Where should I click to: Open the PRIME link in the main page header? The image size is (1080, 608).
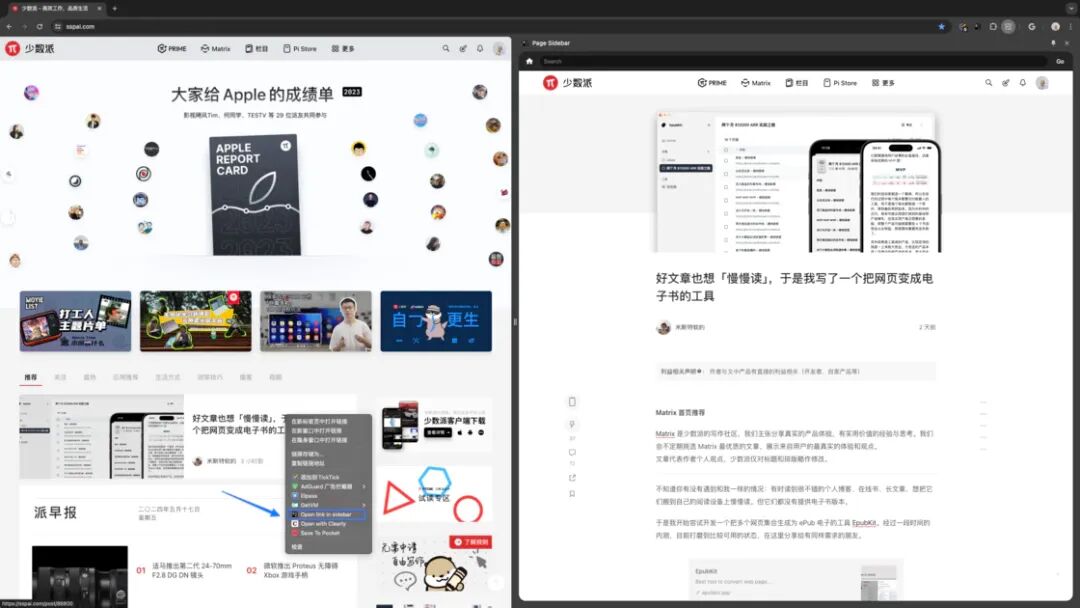click(172, 49)
